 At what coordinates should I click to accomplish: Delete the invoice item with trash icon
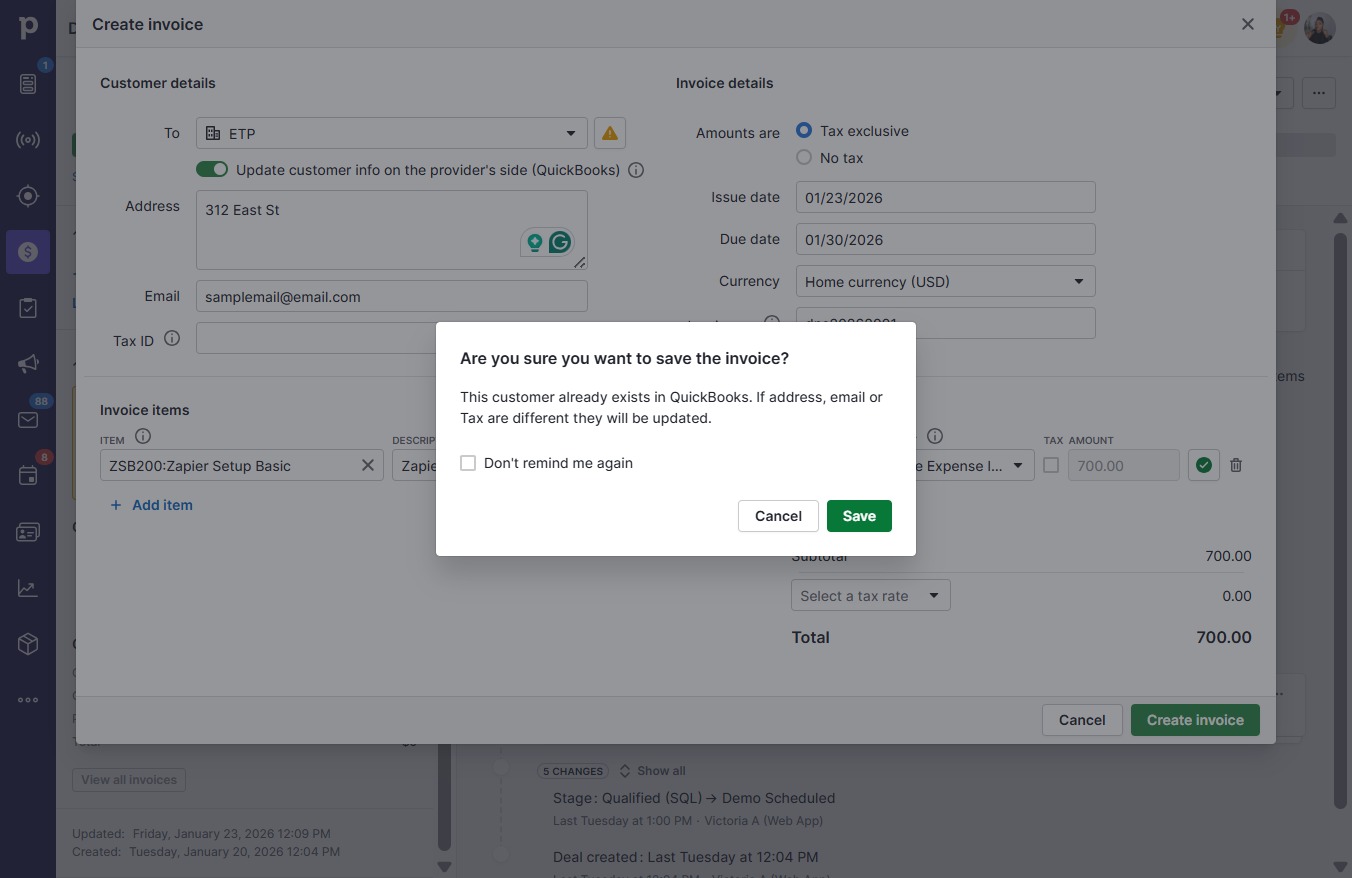1236,465
